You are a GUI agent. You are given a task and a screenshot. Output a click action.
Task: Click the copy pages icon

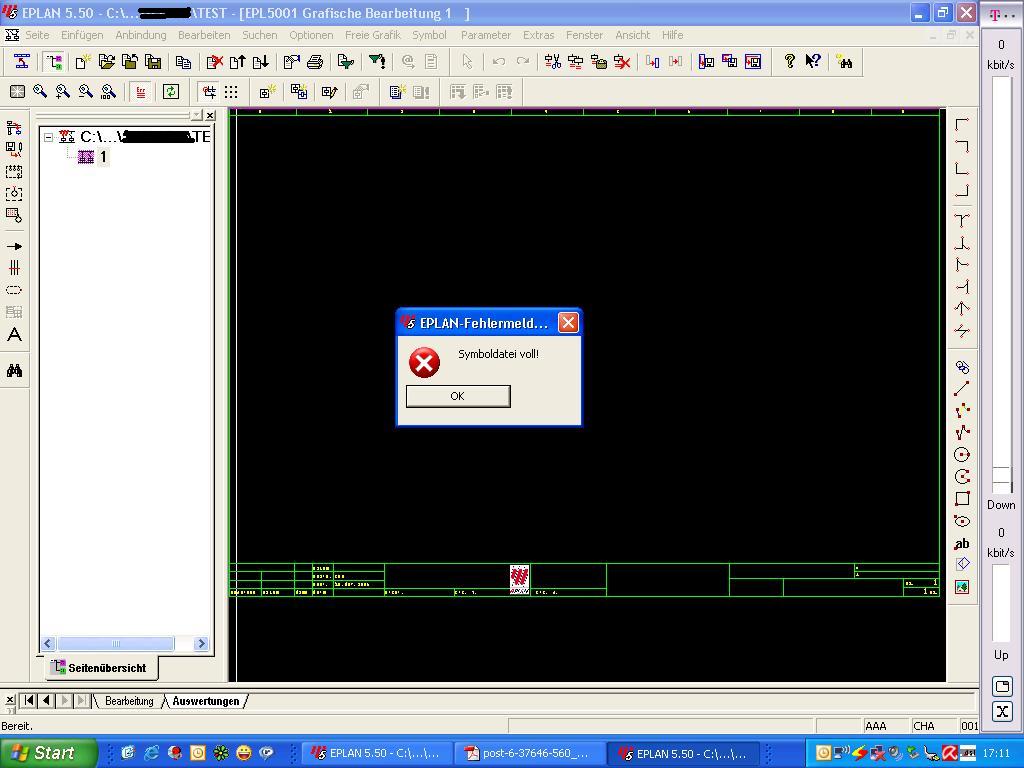coord(184,62)
